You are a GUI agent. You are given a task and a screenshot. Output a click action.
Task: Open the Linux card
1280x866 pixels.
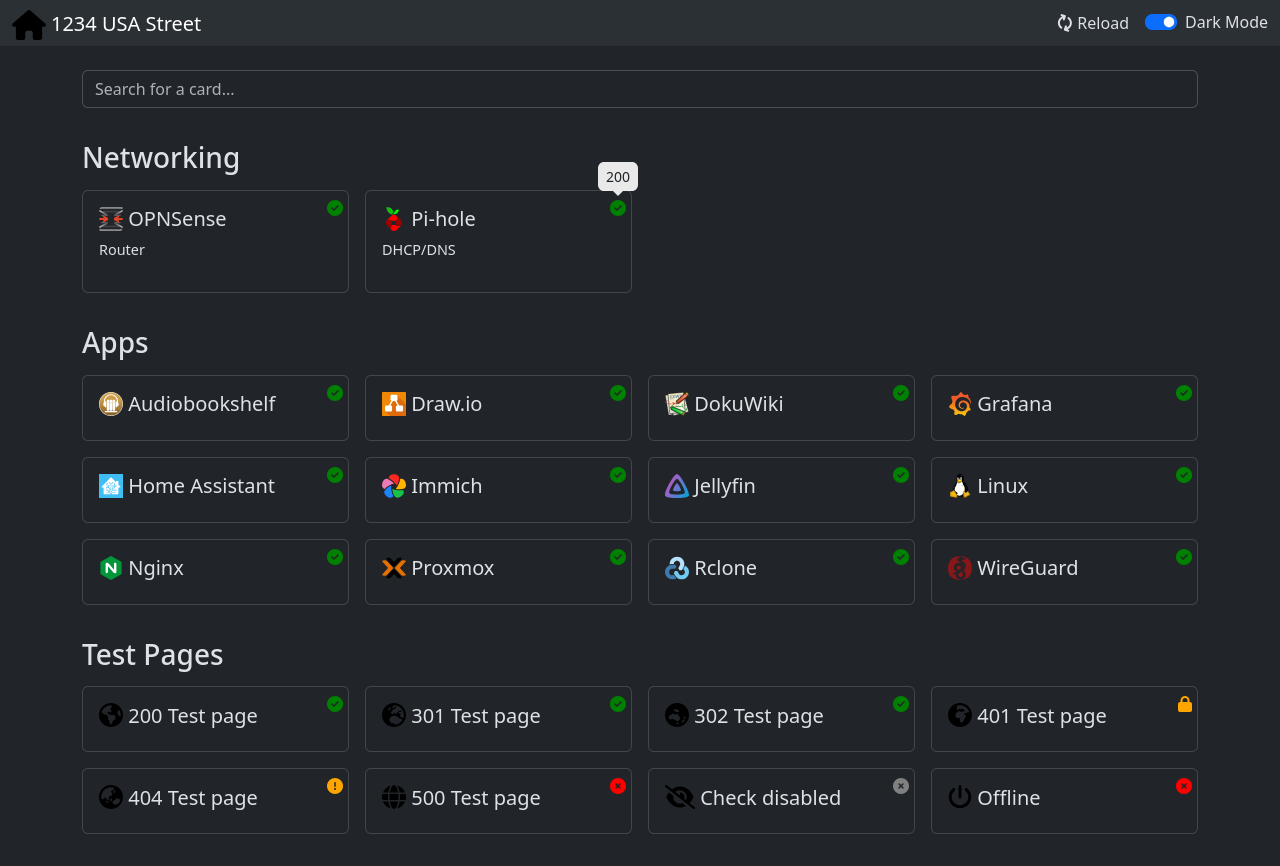1064,490
